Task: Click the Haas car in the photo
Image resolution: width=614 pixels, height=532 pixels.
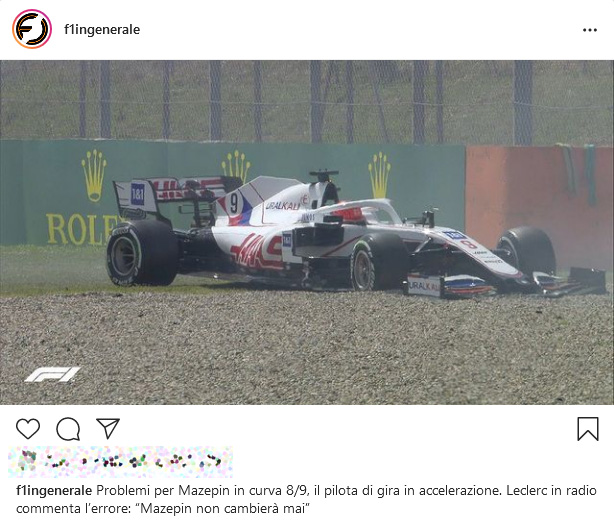Action: (356, 237)
